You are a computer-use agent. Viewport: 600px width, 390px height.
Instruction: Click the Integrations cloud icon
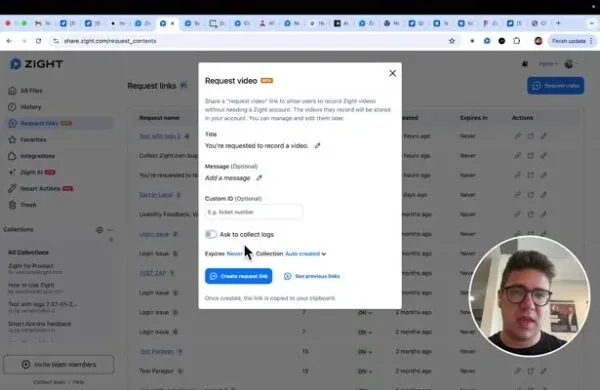tap(12, 156)
